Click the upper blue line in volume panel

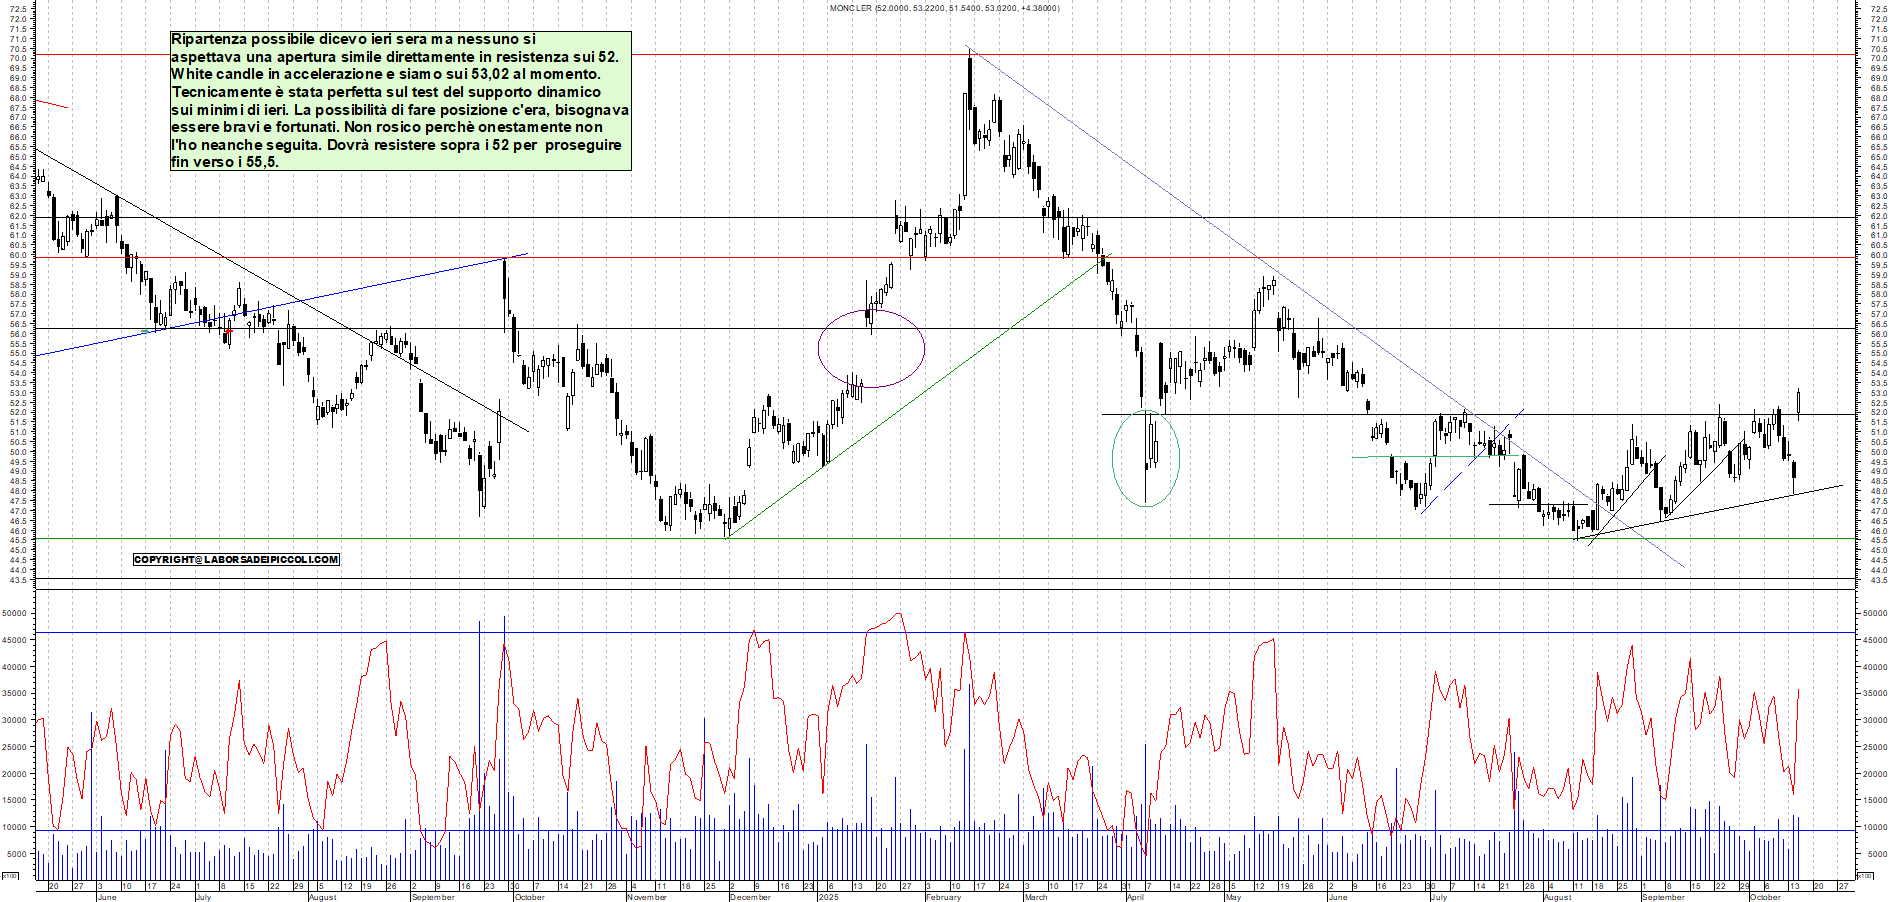[1200, 632]
